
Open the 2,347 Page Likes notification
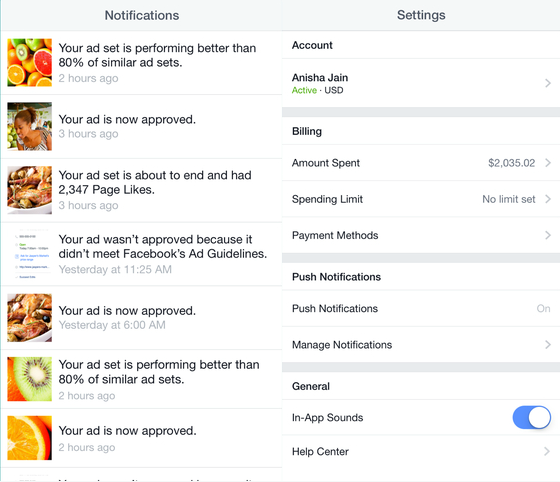[x=142, y=190]
